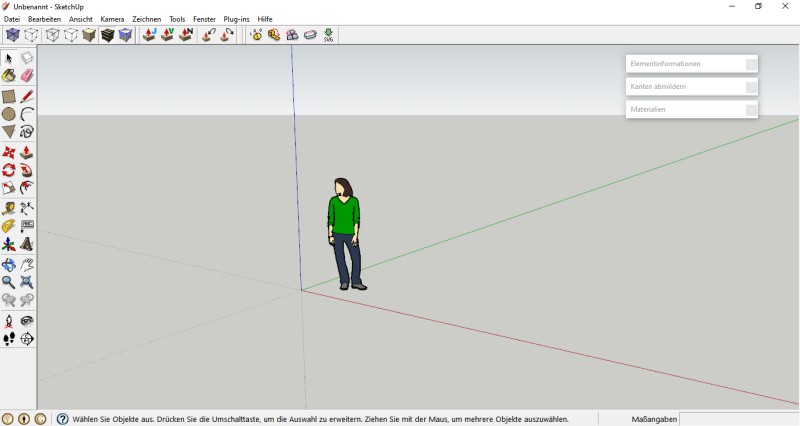
Task: Choose the Rotate tool
Action: coord(9,170)
